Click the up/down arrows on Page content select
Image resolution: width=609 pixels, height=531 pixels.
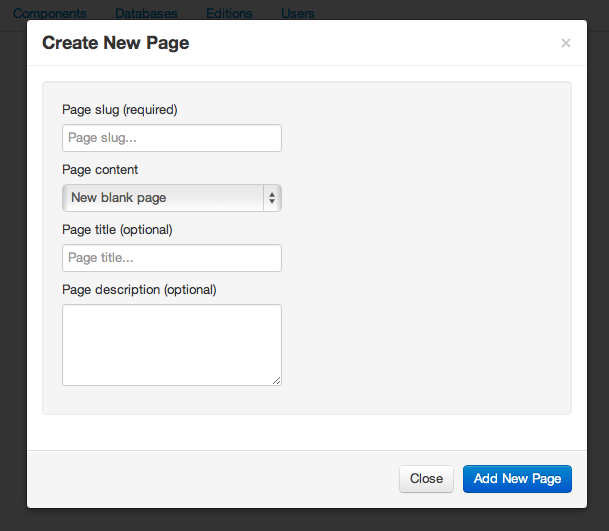pos(272,198)
